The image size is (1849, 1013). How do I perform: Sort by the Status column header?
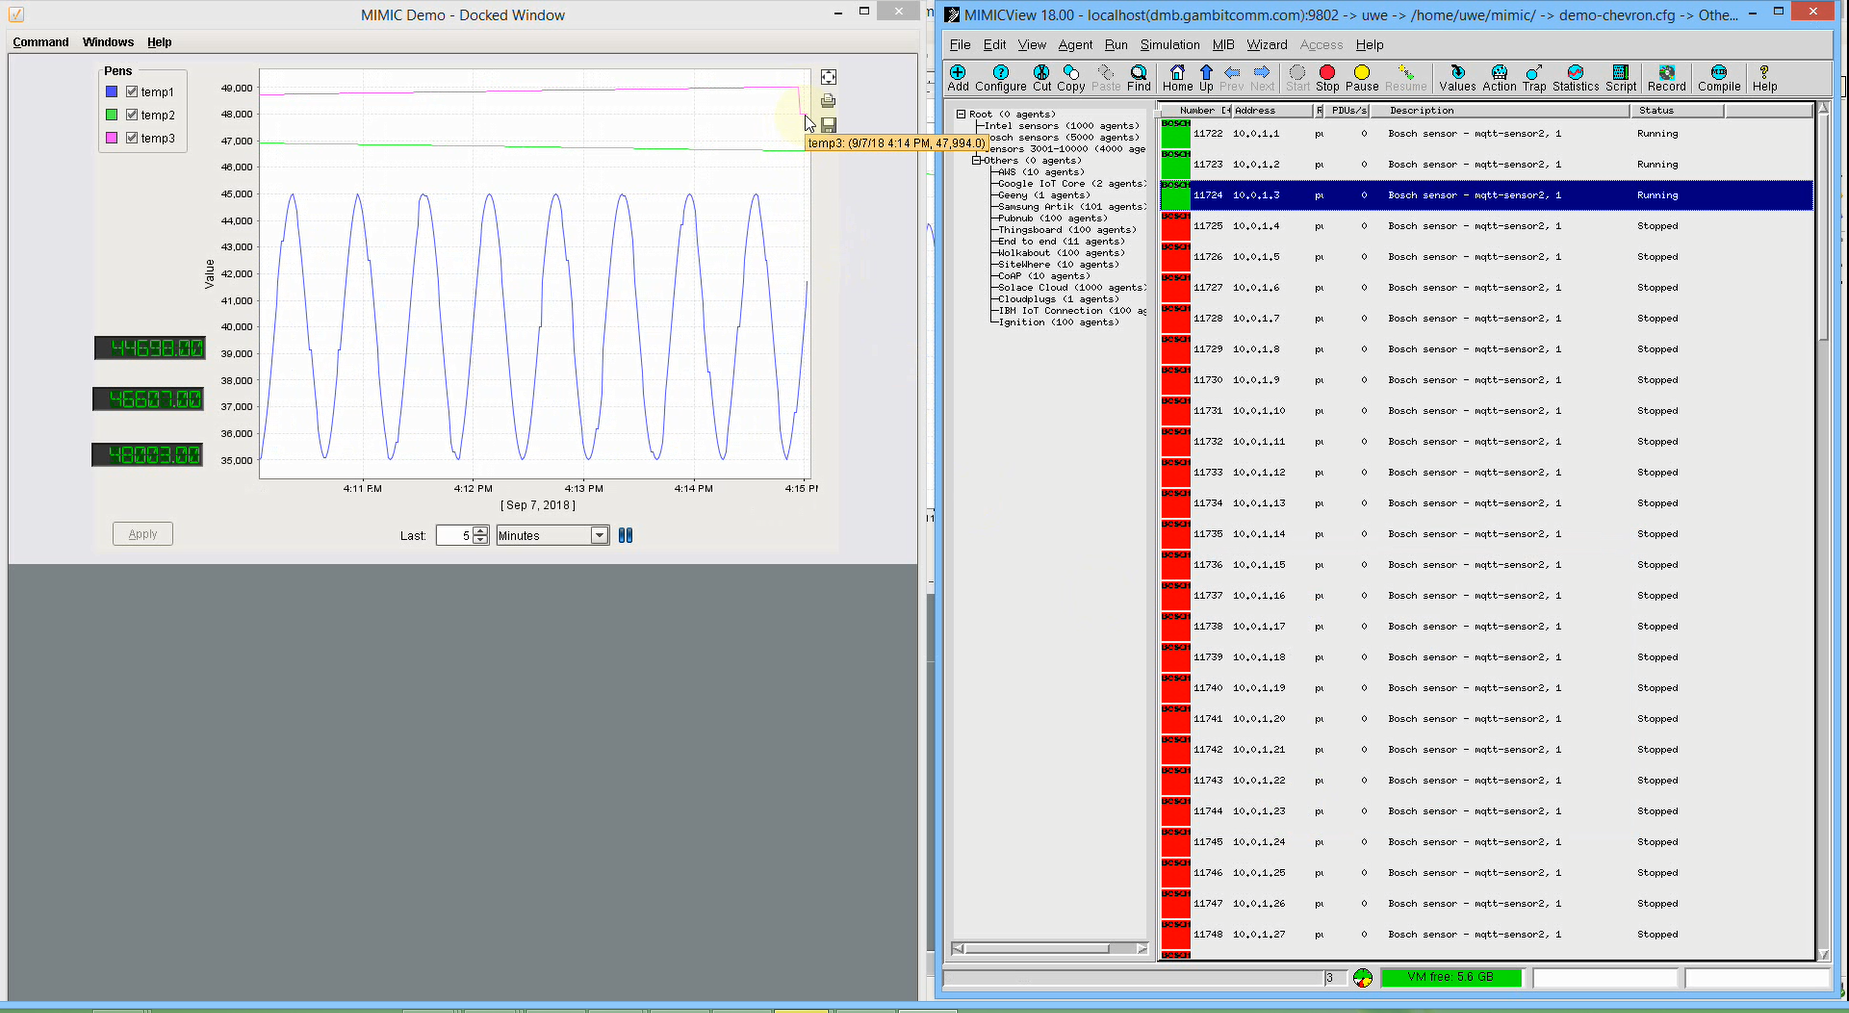click(1676, 111)
